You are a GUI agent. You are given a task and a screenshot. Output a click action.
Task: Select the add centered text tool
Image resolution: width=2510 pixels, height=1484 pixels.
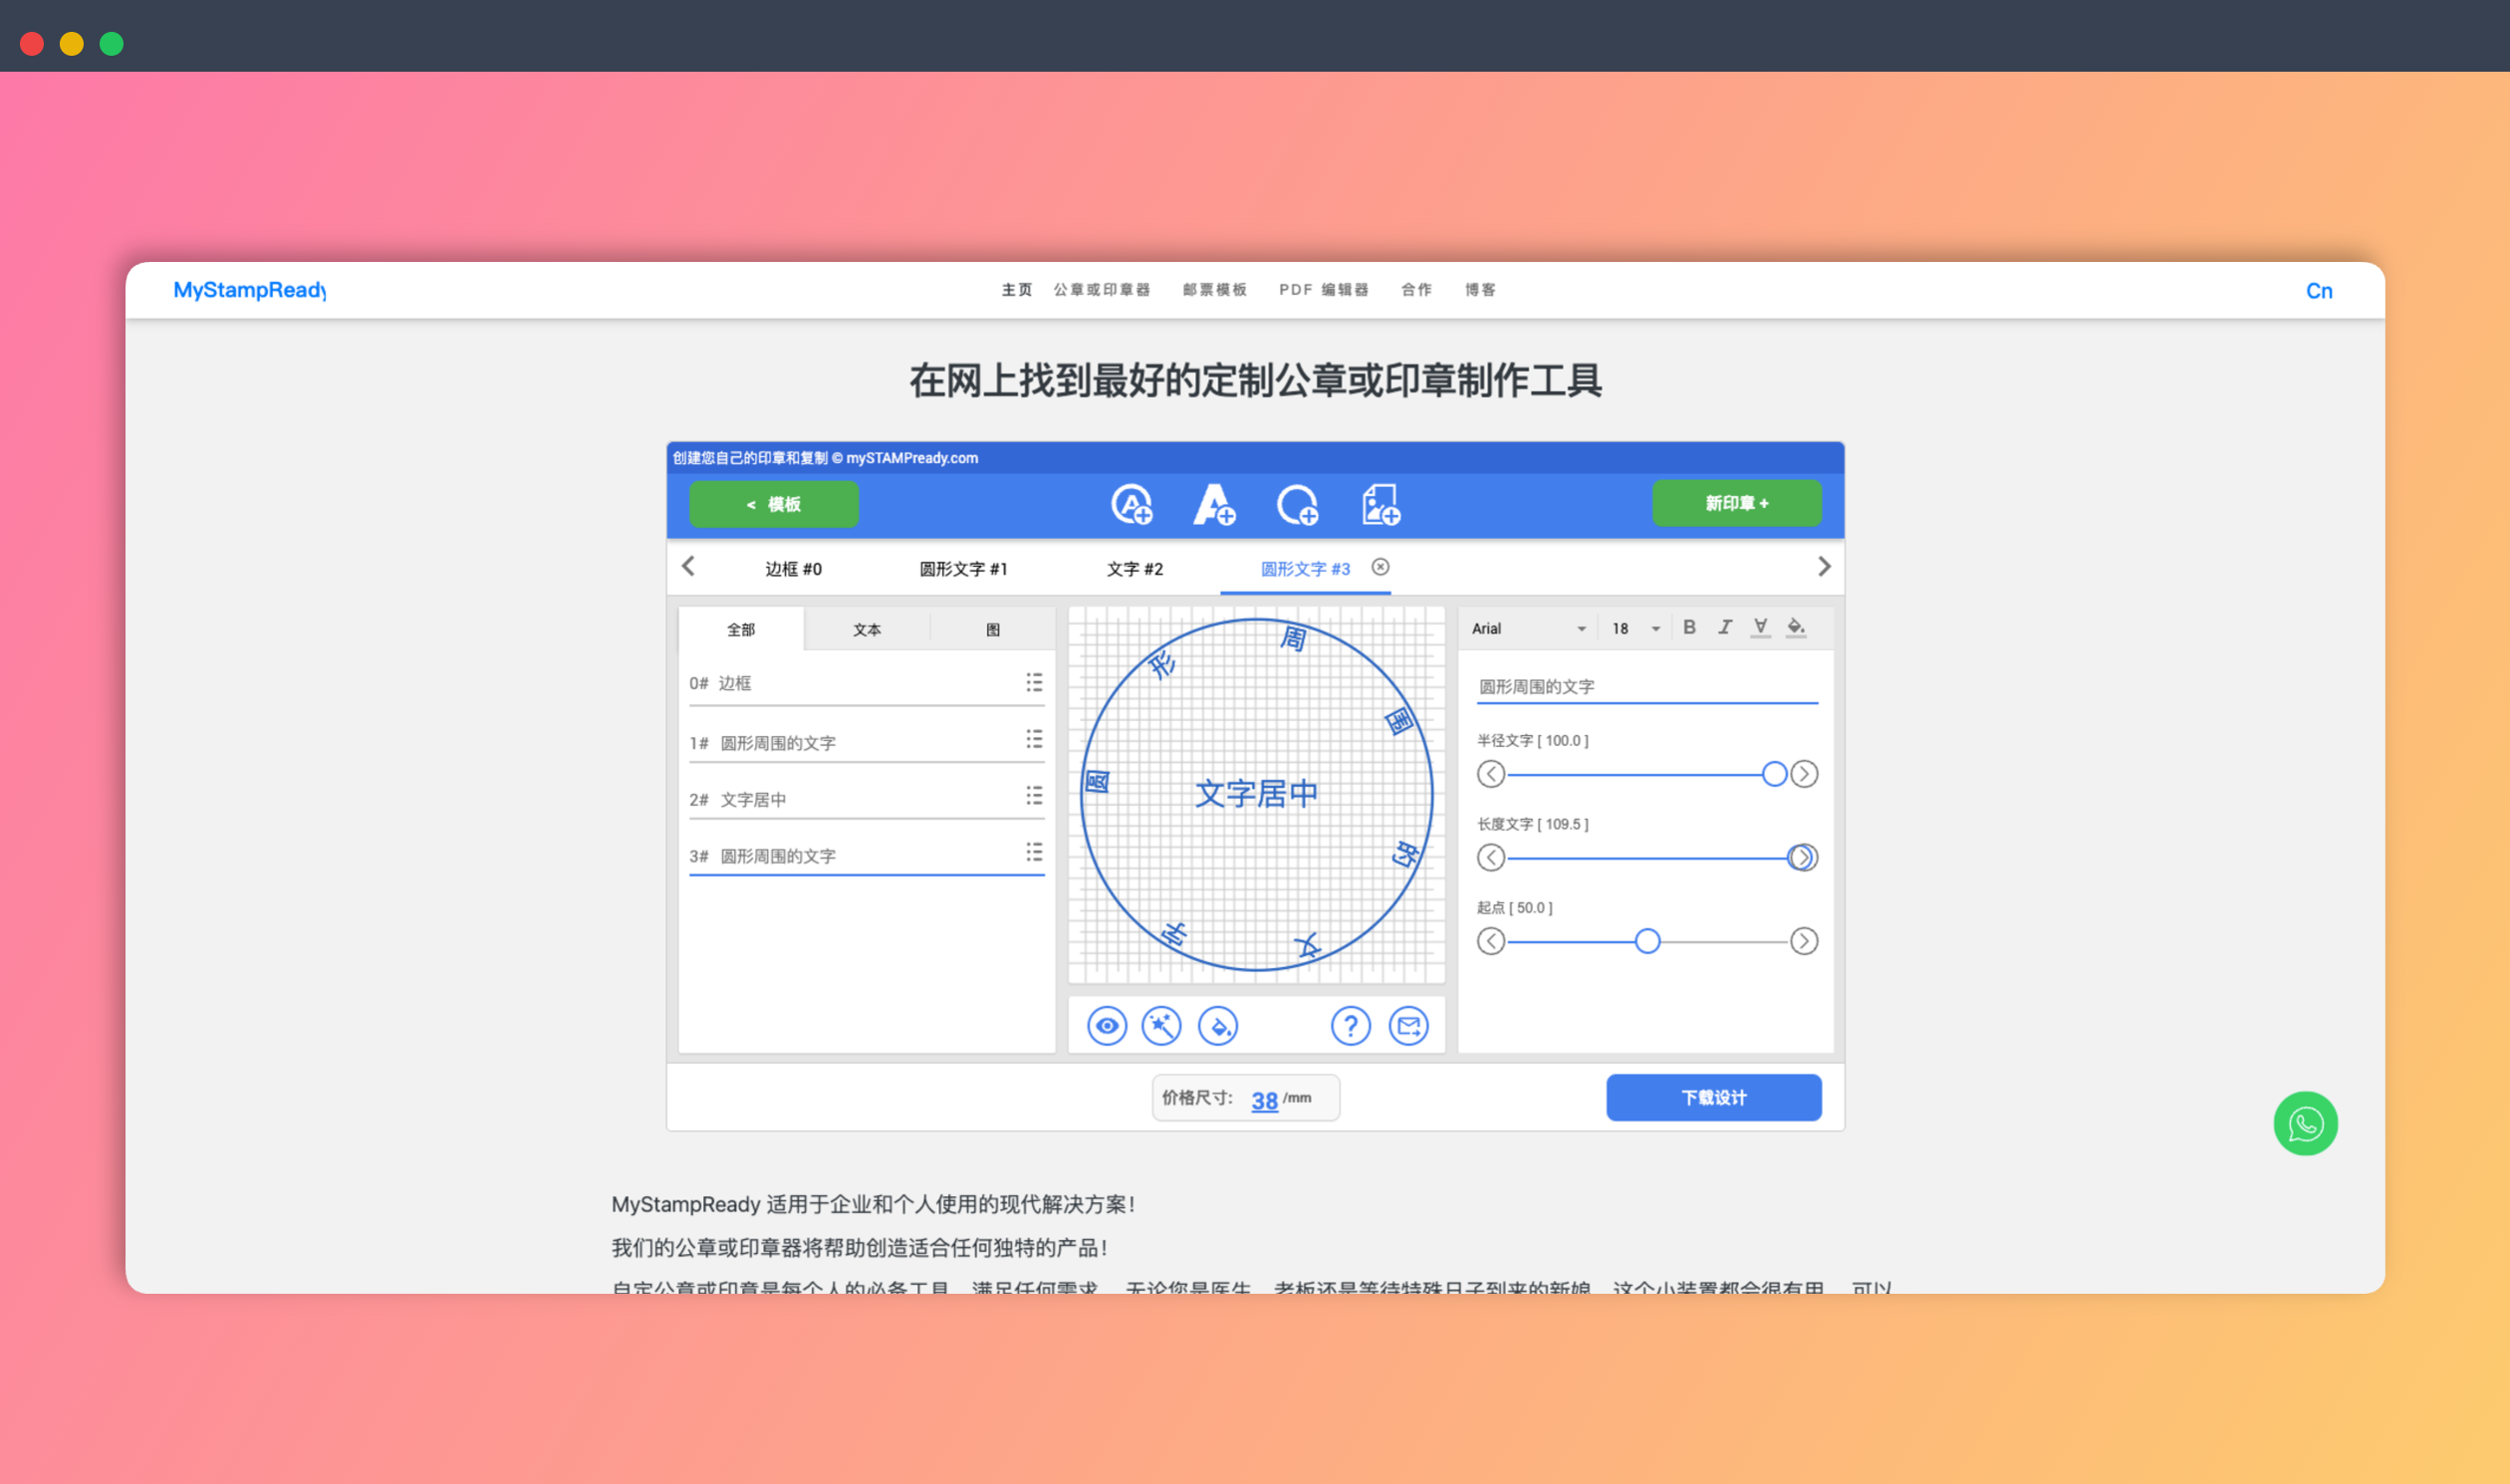1214,505
